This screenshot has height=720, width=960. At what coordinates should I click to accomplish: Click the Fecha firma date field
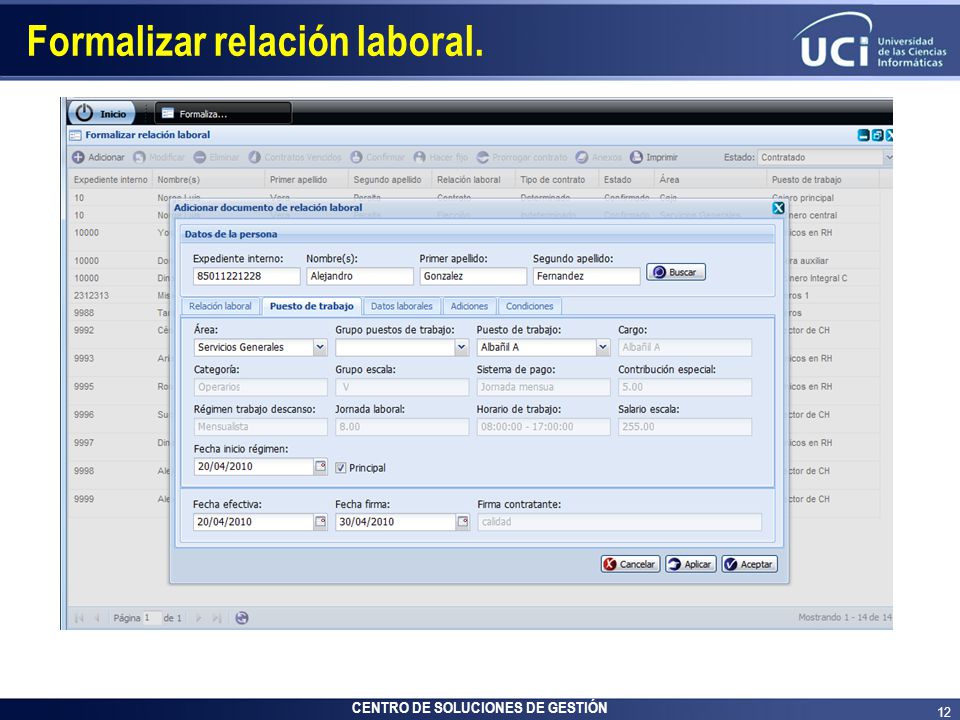pyautogui.click(x=396, y=522)
